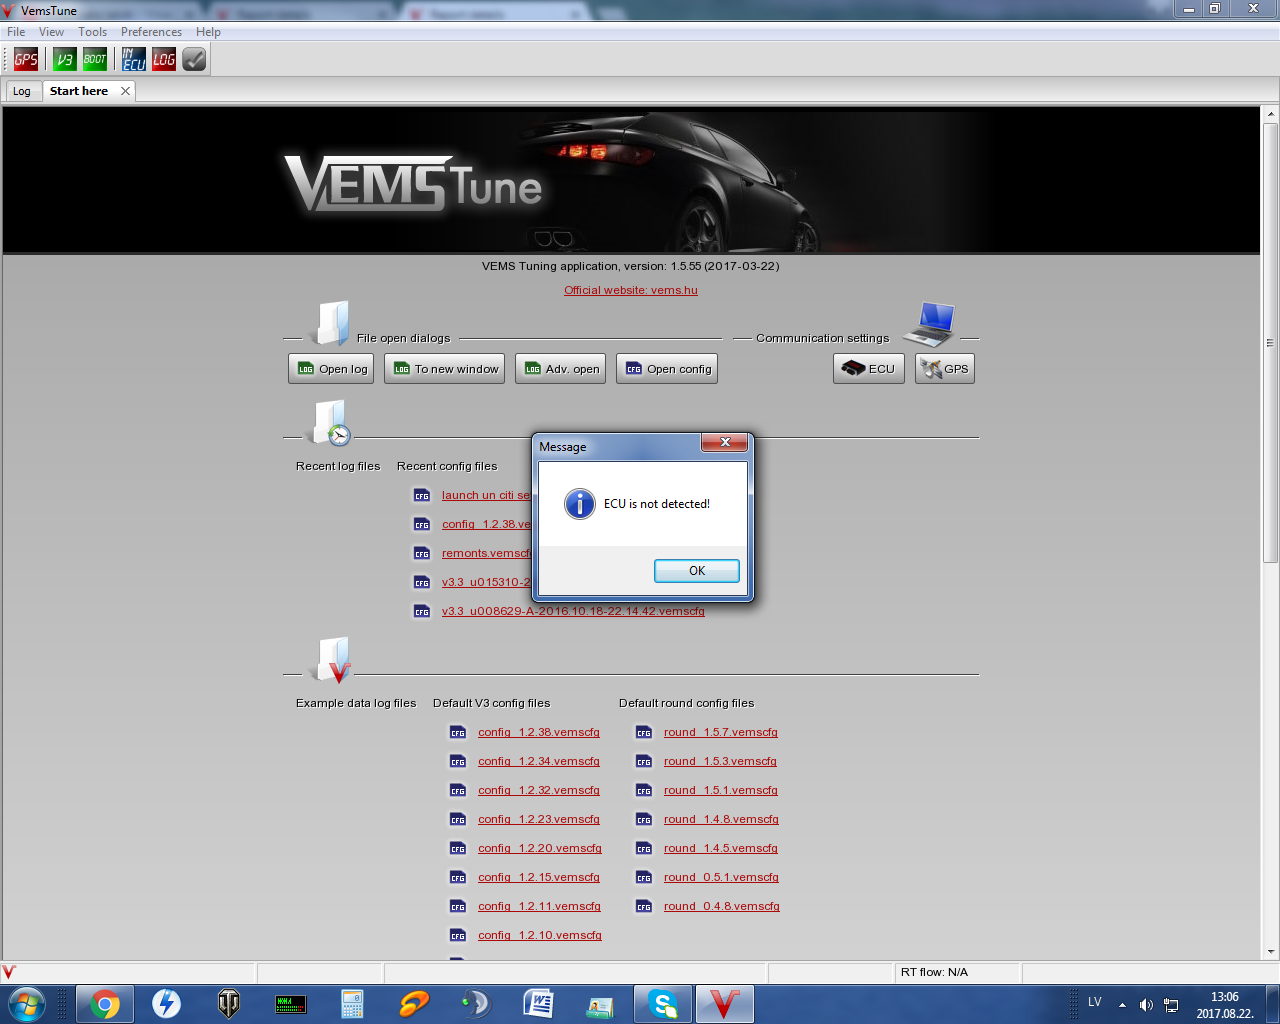Screen dimensions: 1280x1024
Task: Open the calculator from the taskbar
Action: [x=352, y=1004]
